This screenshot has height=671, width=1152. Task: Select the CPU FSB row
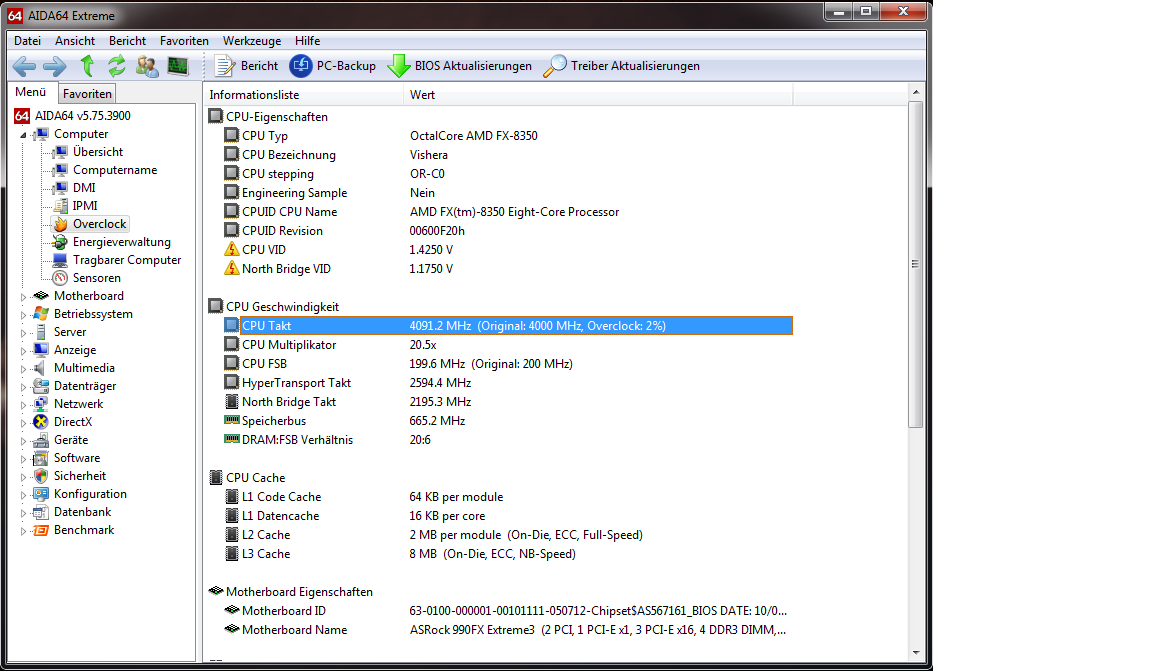click(508, 364)
